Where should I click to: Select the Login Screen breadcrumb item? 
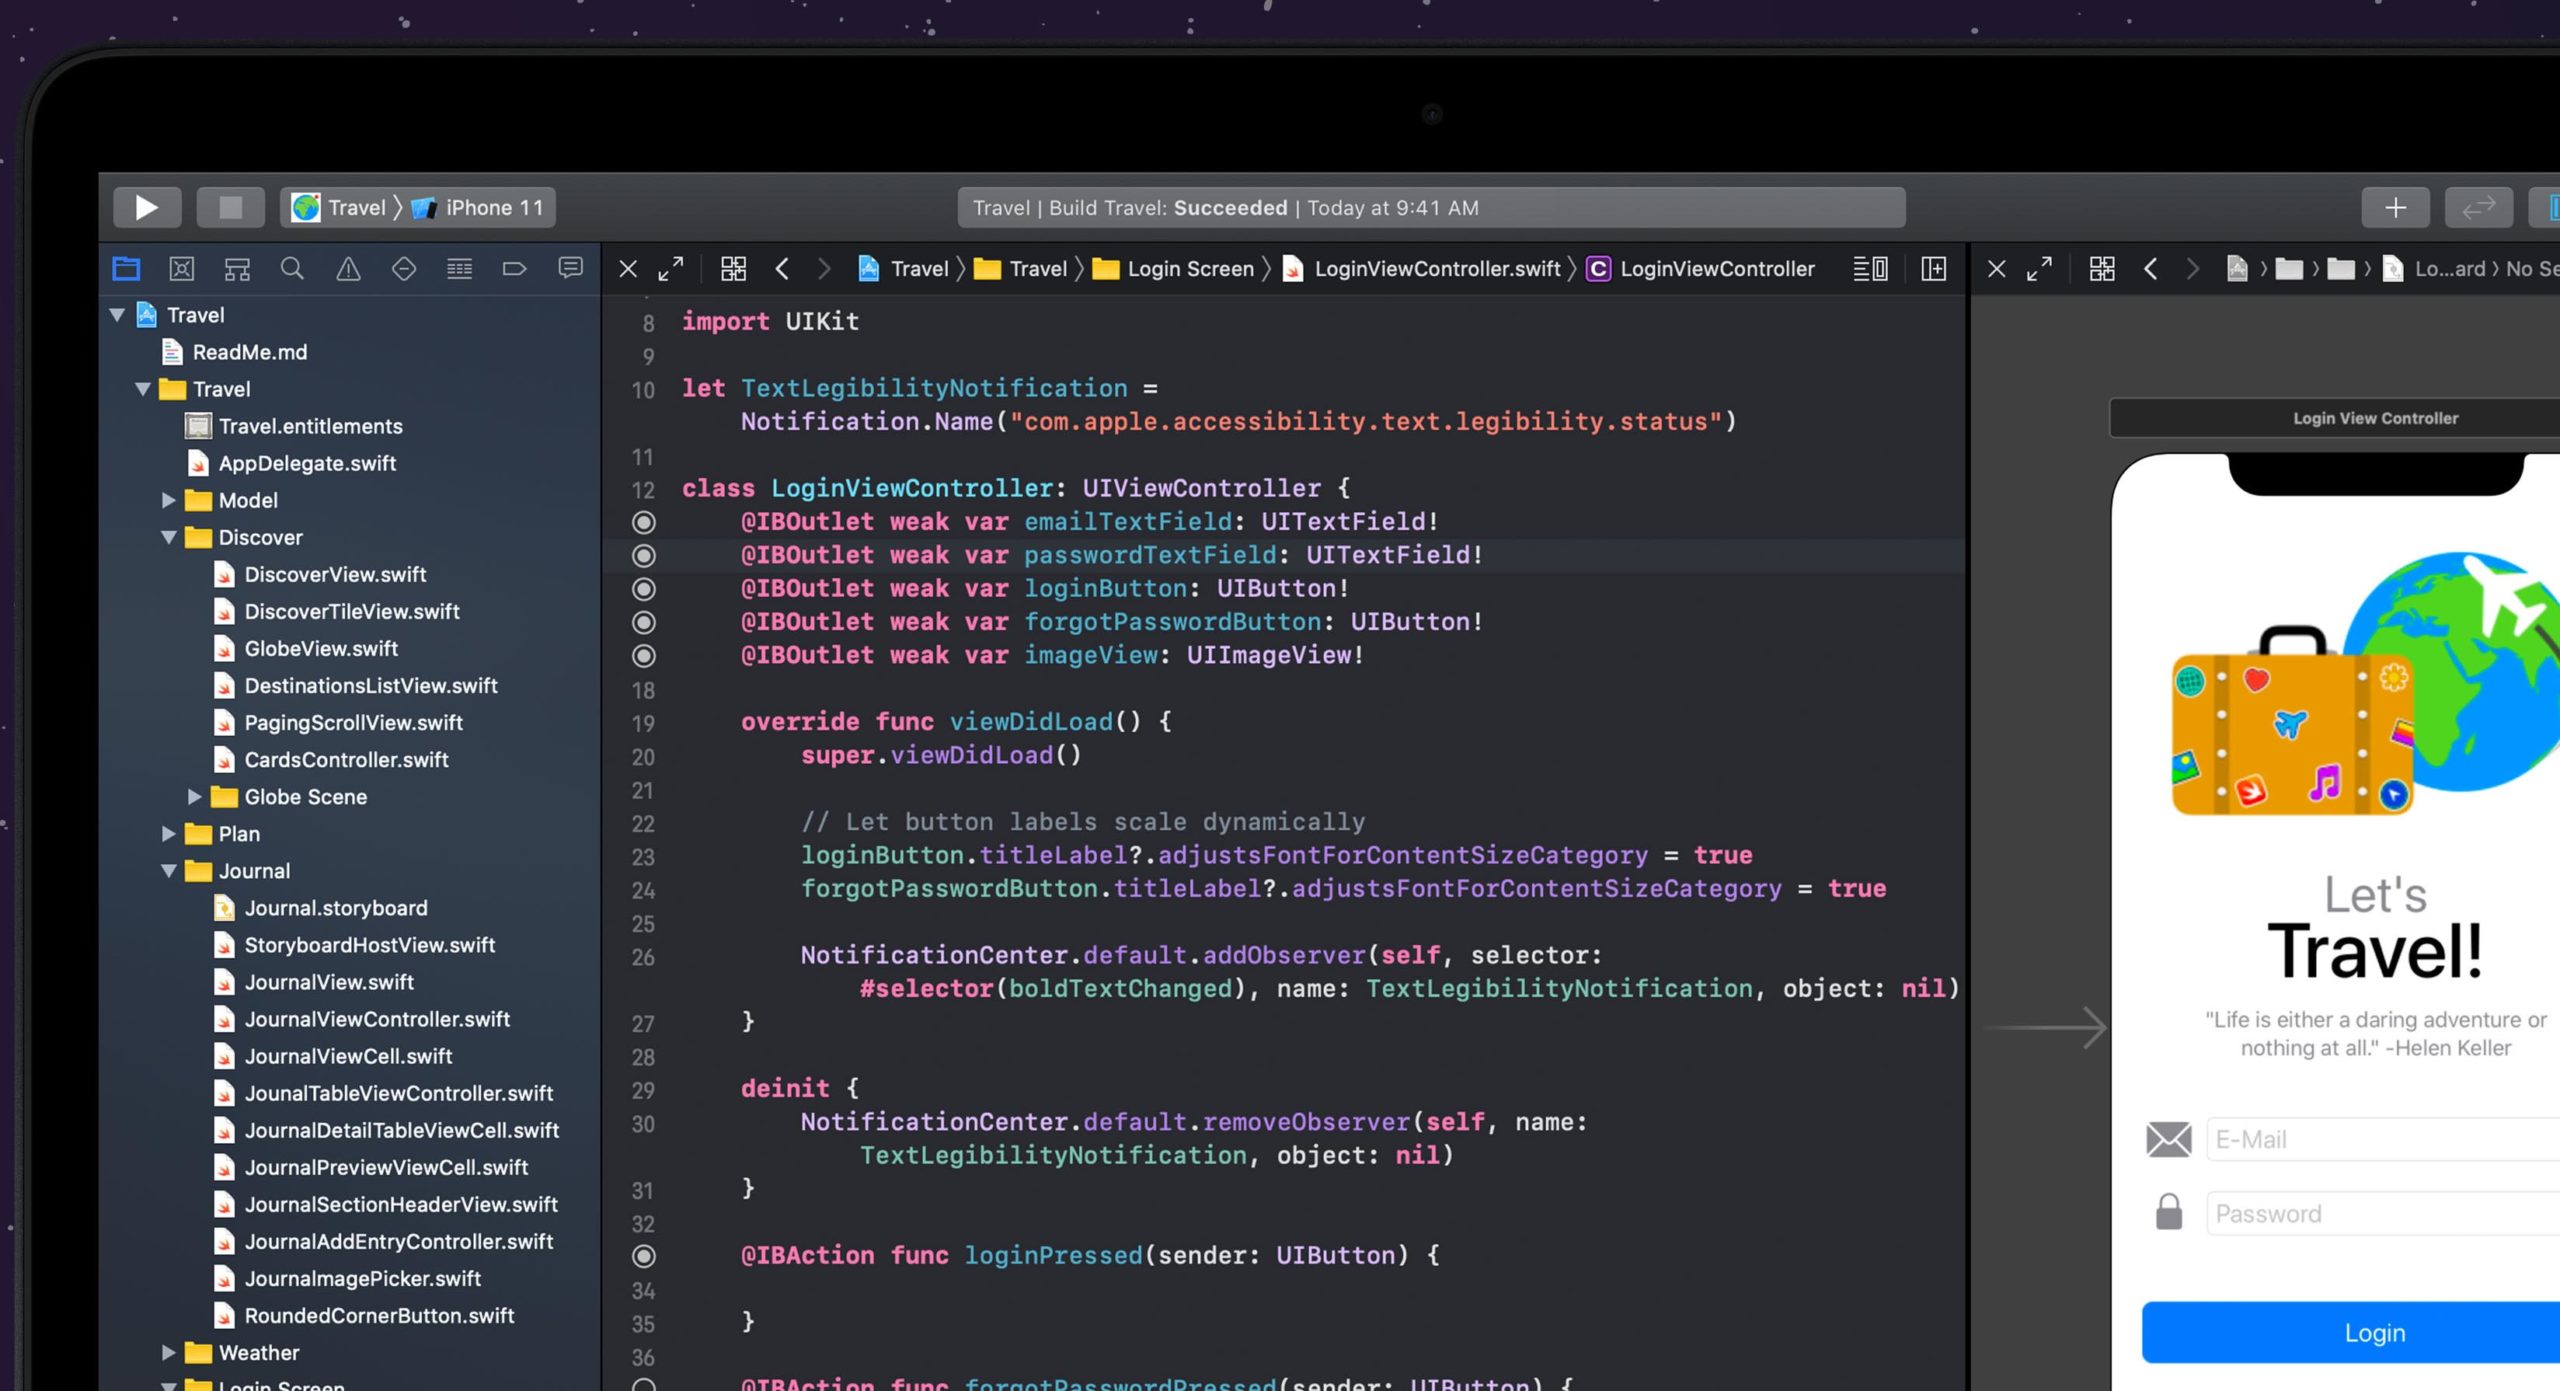tap(1189, 268)
